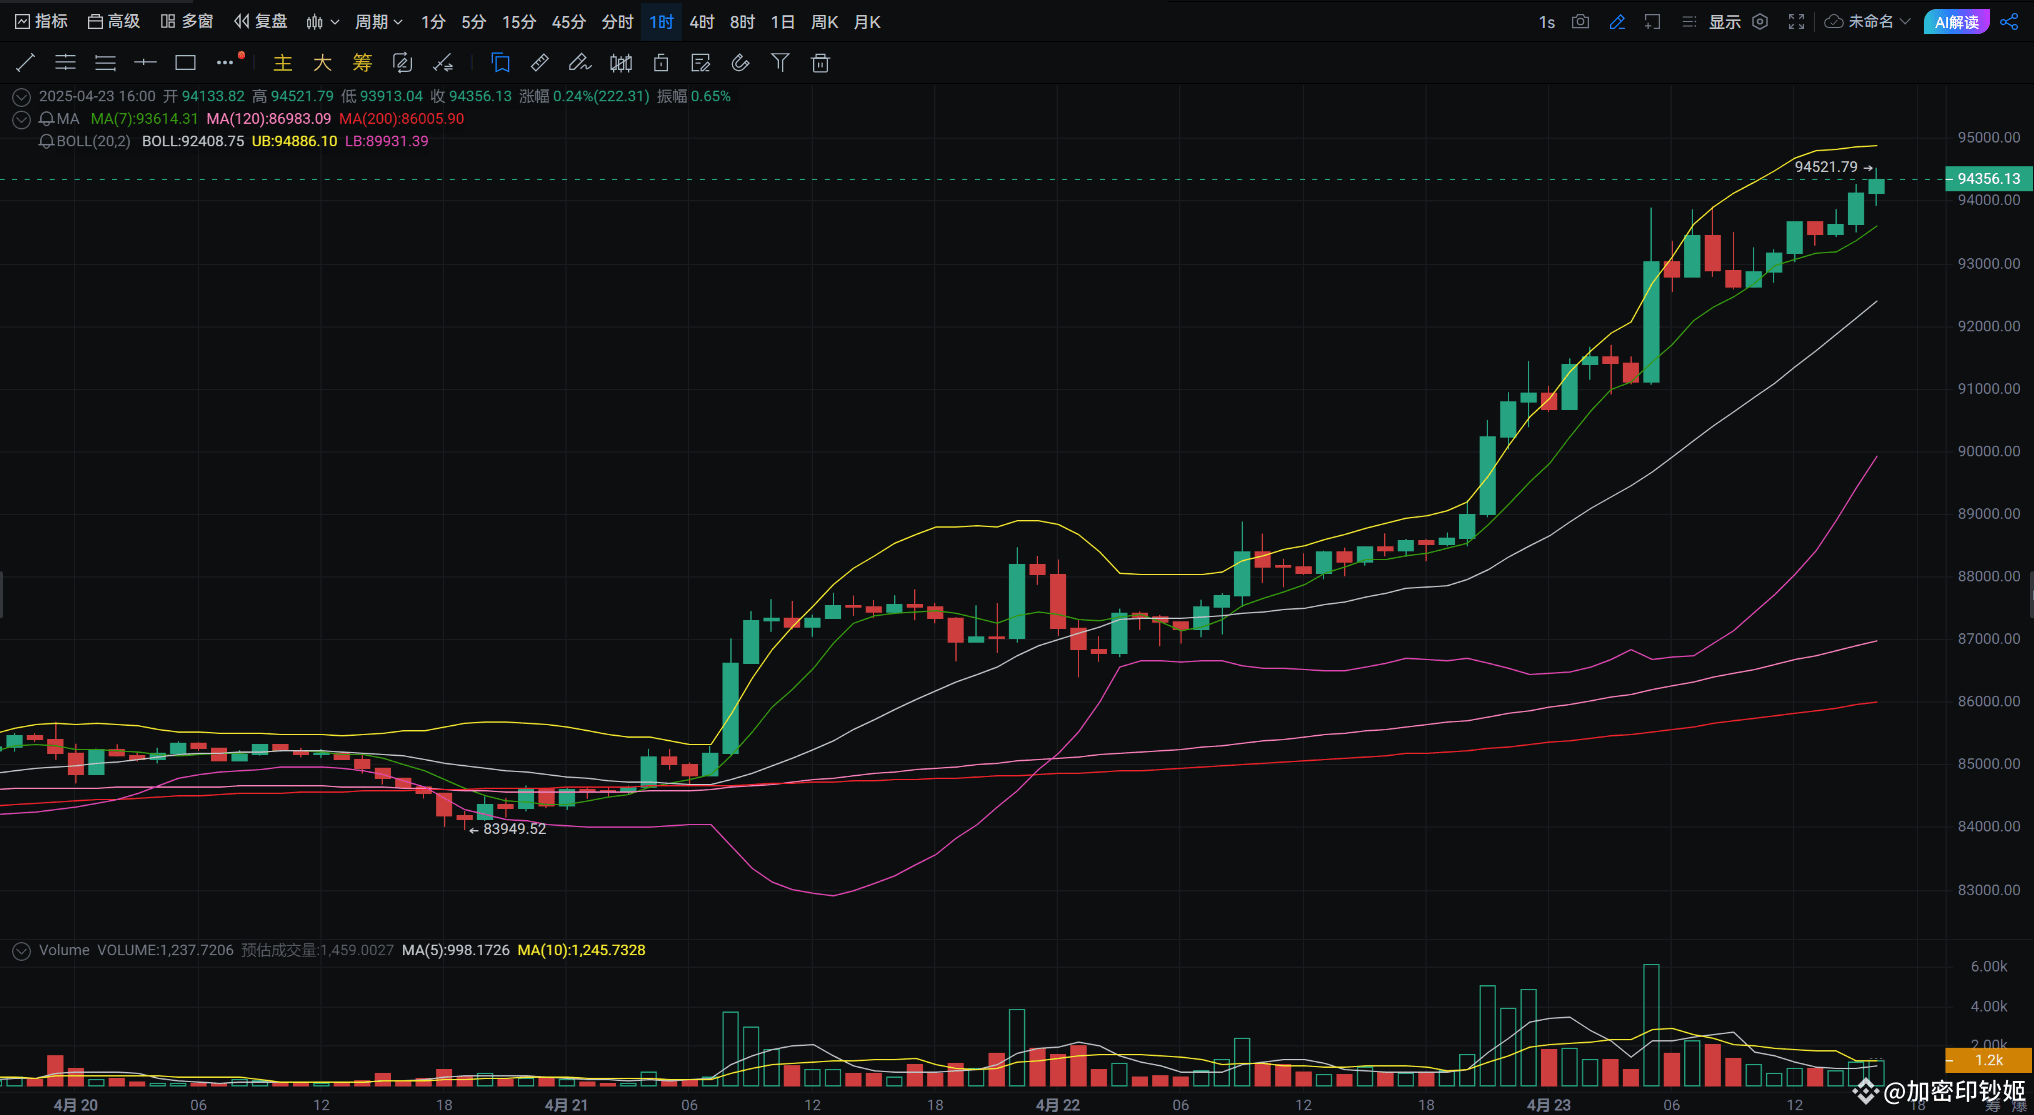Image resolution: width=2034 pixels, height=1115 pixels.
Task: Select the rectangle drawing tool
Action: pyautogui.click(x=185, y=62)
